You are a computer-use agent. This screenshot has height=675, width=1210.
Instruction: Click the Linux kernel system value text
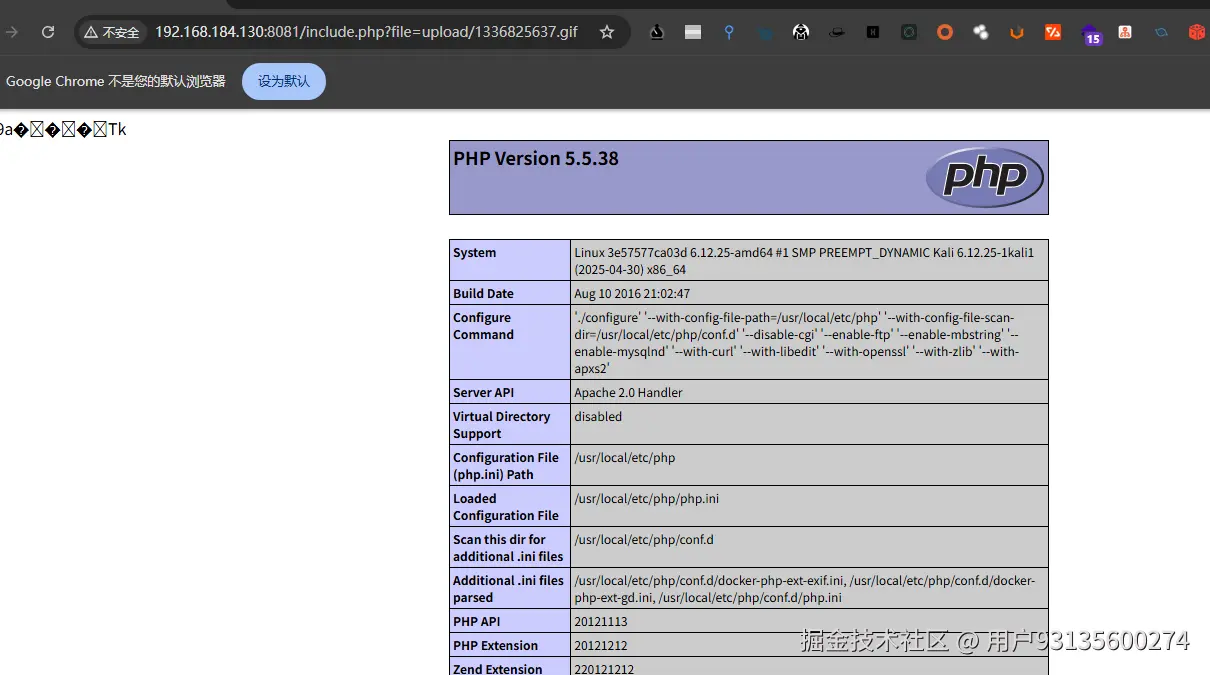[804, 261]
